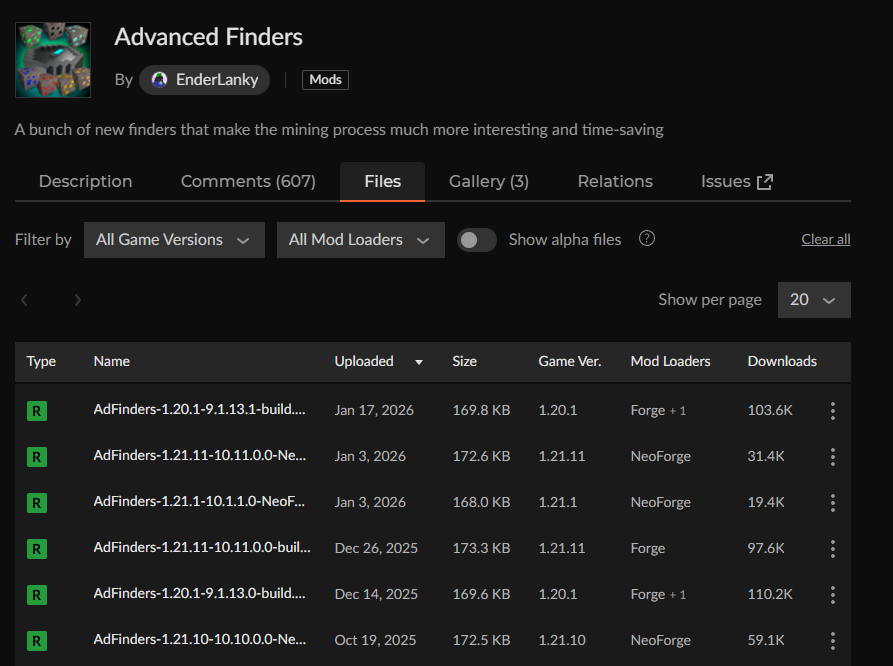Open the external Issues link

[x=737, y=181]
